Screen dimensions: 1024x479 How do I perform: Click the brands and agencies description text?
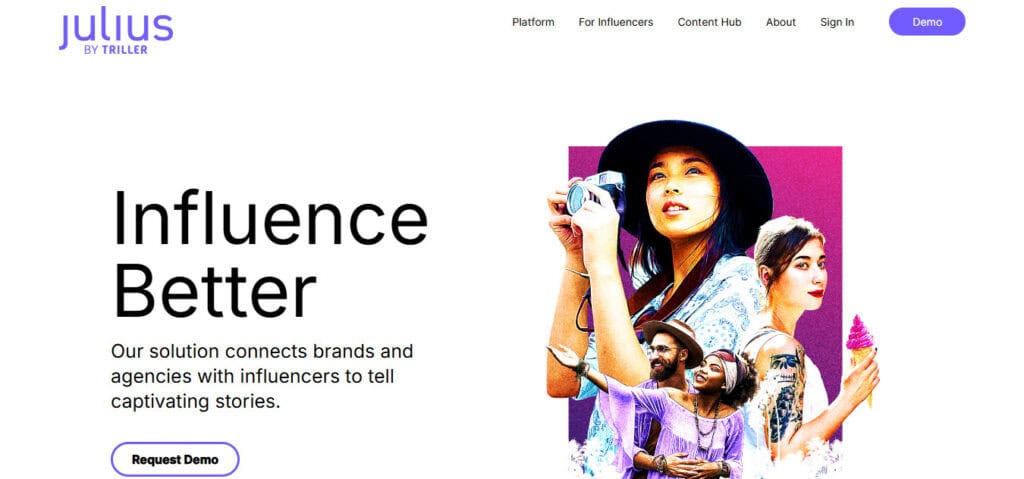(262, 376)
